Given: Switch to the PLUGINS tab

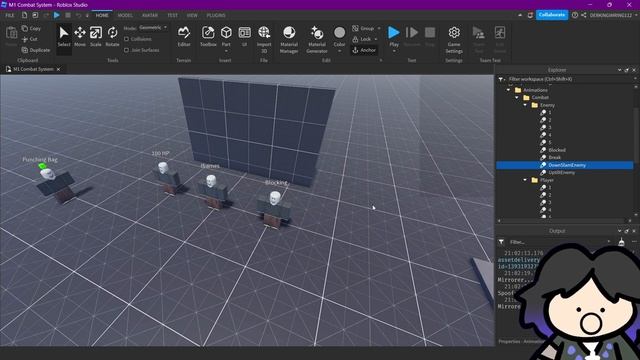Looking at the screenshot, I should 216,15.
